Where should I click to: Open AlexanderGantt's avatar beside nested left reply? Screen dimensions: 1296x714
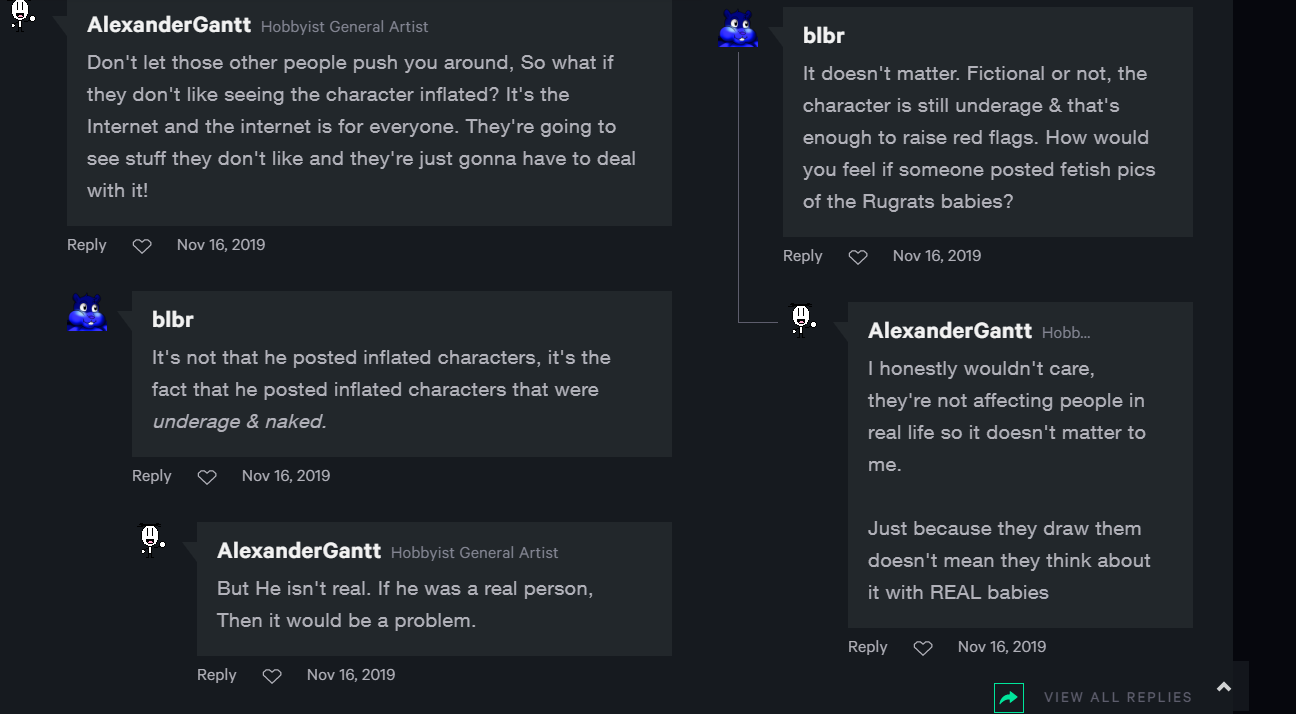(x=151, y=539)
